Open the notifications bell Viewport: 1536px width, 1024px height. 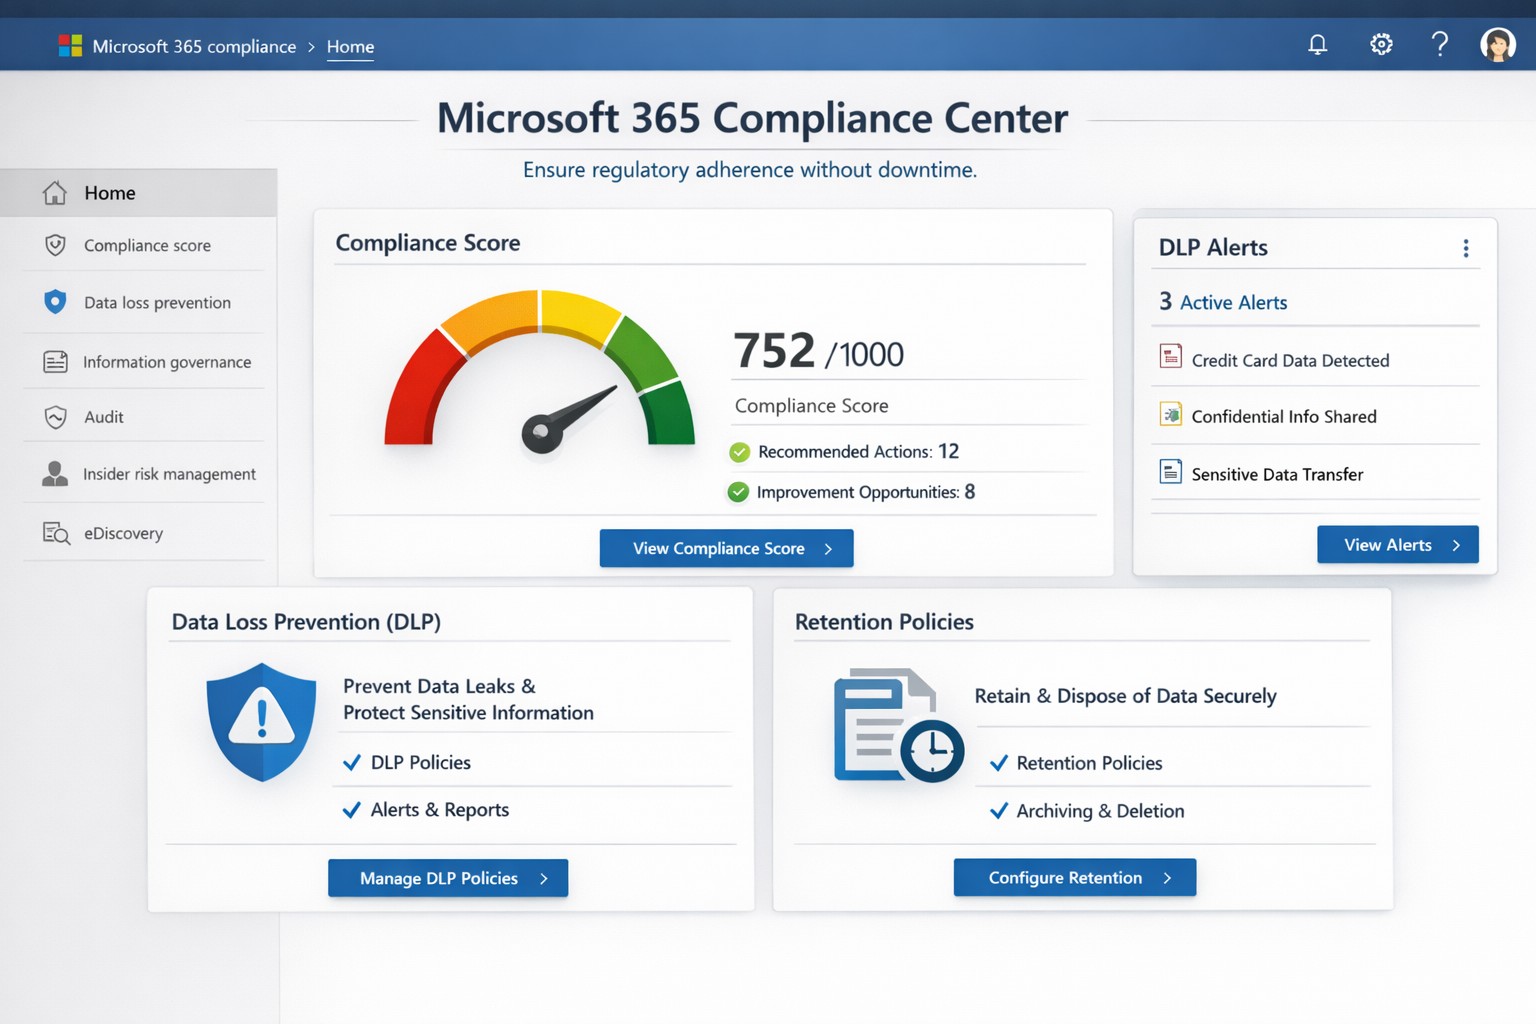point(1317,44)
